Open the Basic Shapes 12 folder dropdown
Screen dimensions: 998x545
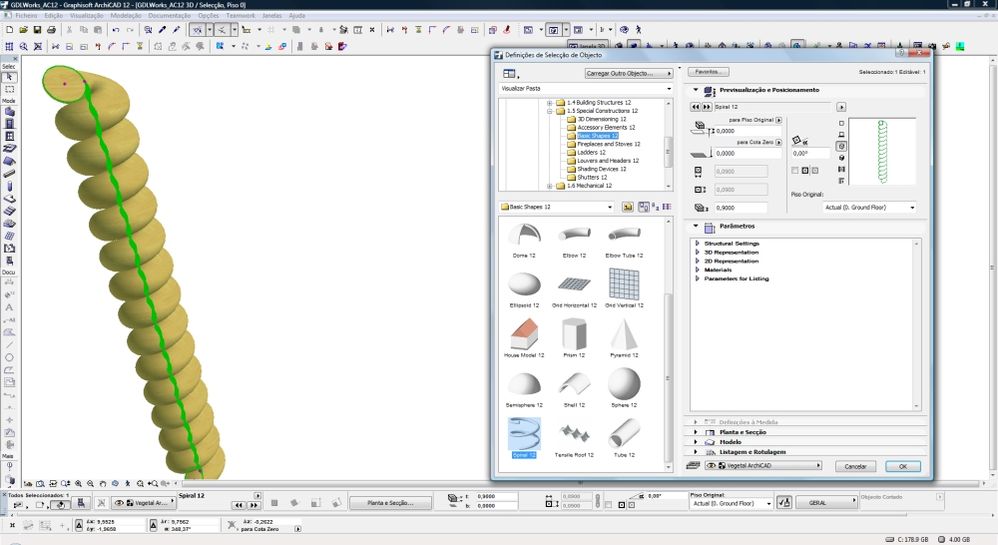[557, 207]
